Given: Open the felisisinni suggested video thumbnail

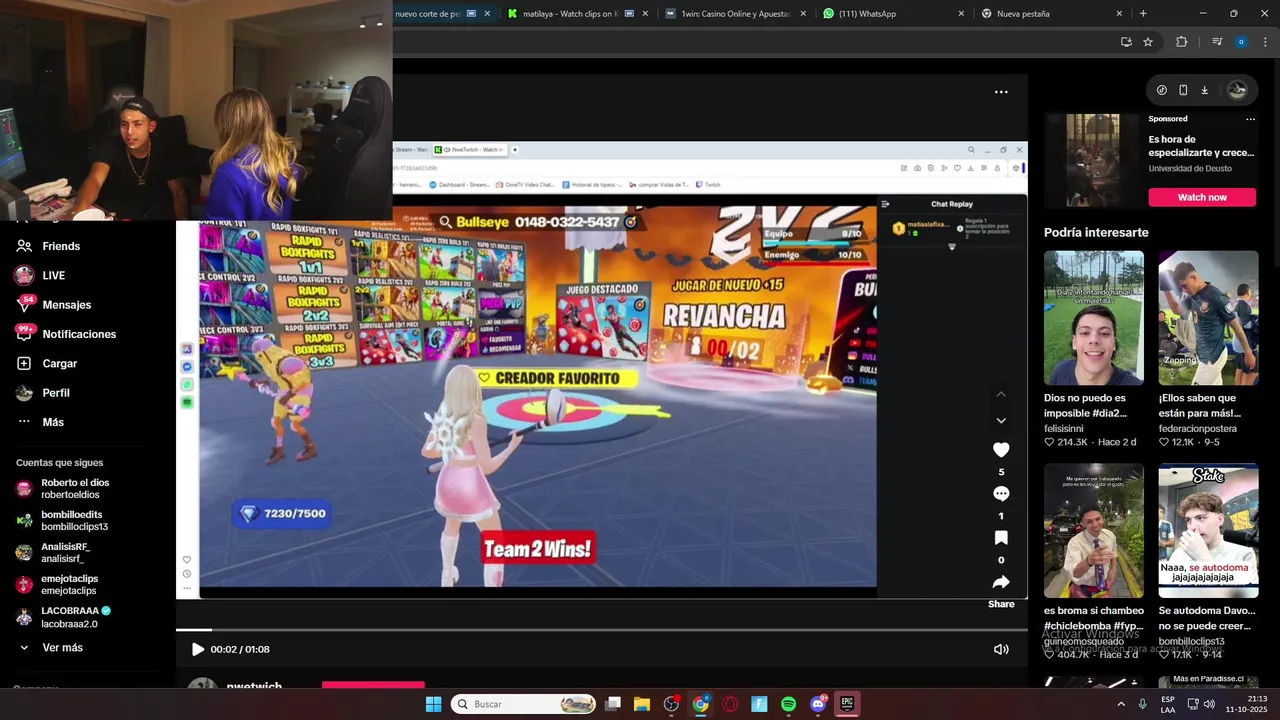Looking at the screenshot, I should 1094,318.
